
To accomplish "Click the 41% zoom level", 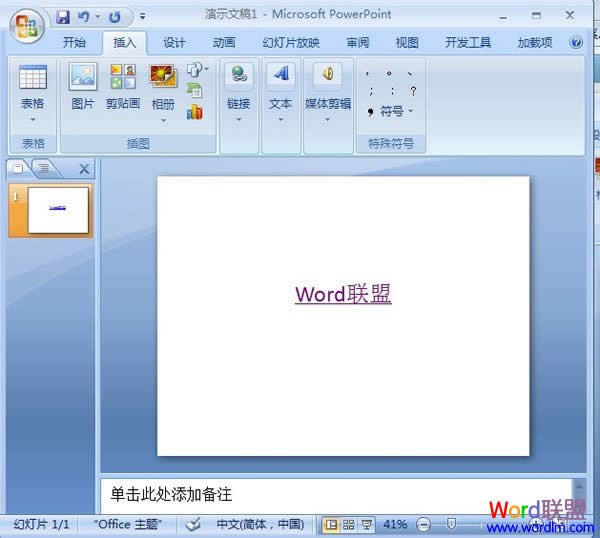I will pyautogui.click(x=395, y=524).
